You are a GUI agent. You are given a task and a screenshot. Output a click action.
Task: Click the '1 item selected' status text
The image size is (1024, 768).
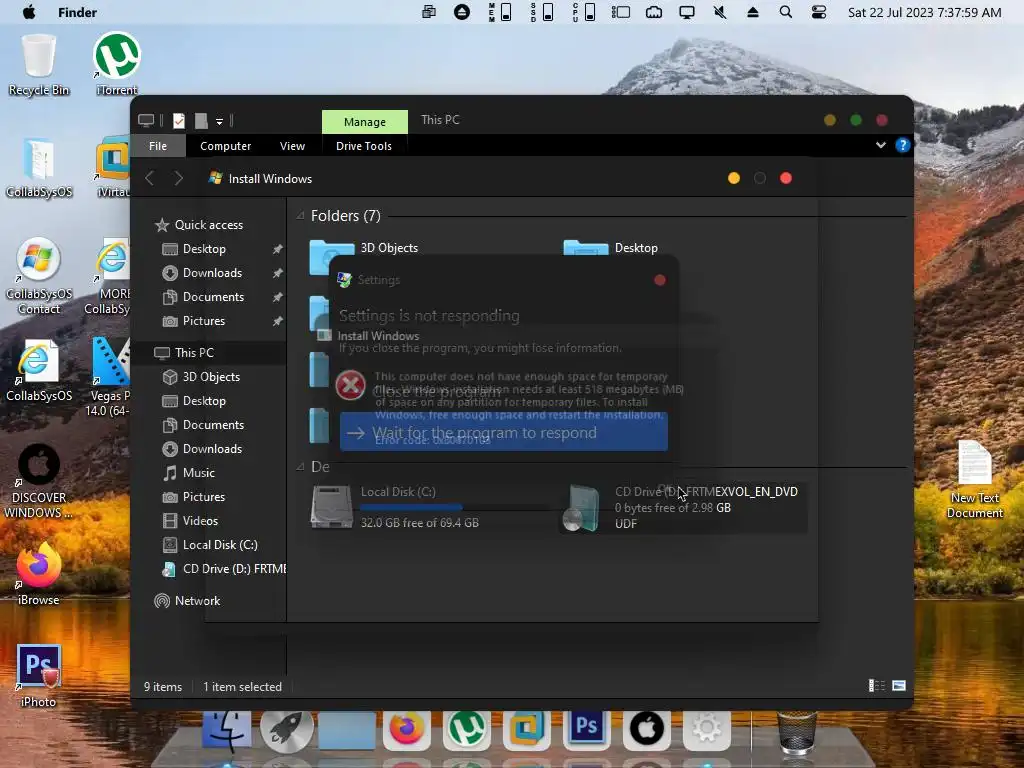tap(242, 686)
